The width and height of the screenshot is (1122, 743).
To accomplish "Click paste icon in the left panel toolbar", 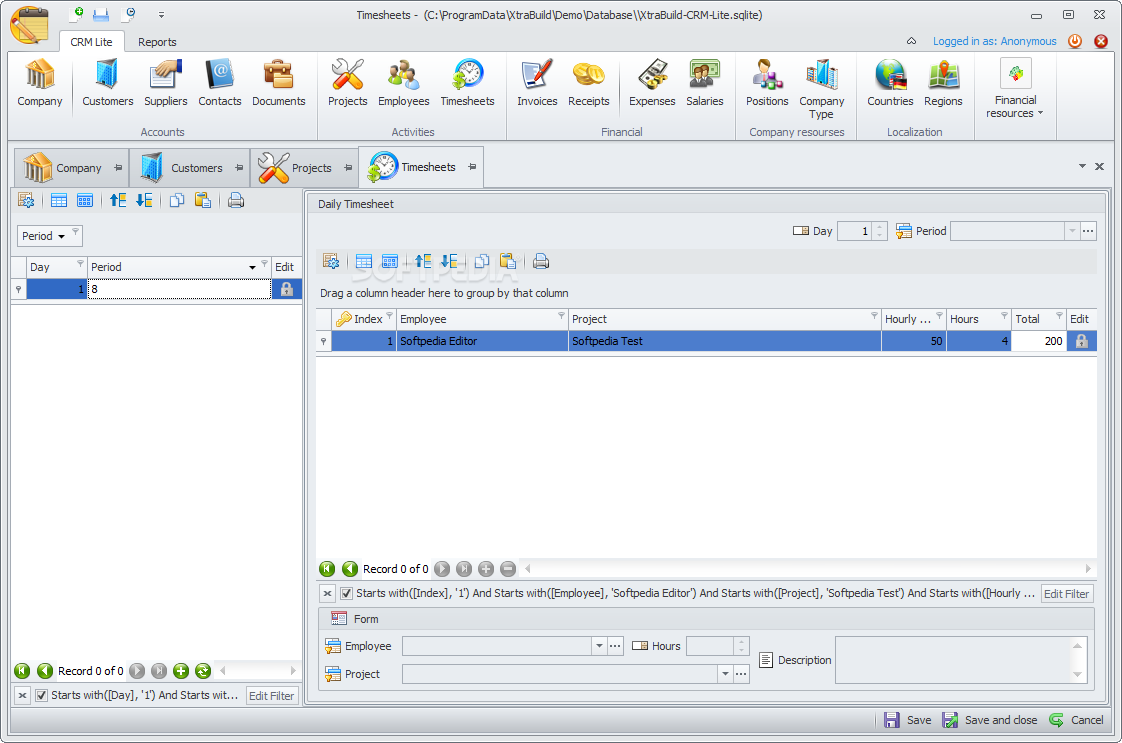I will pos(203,200).
